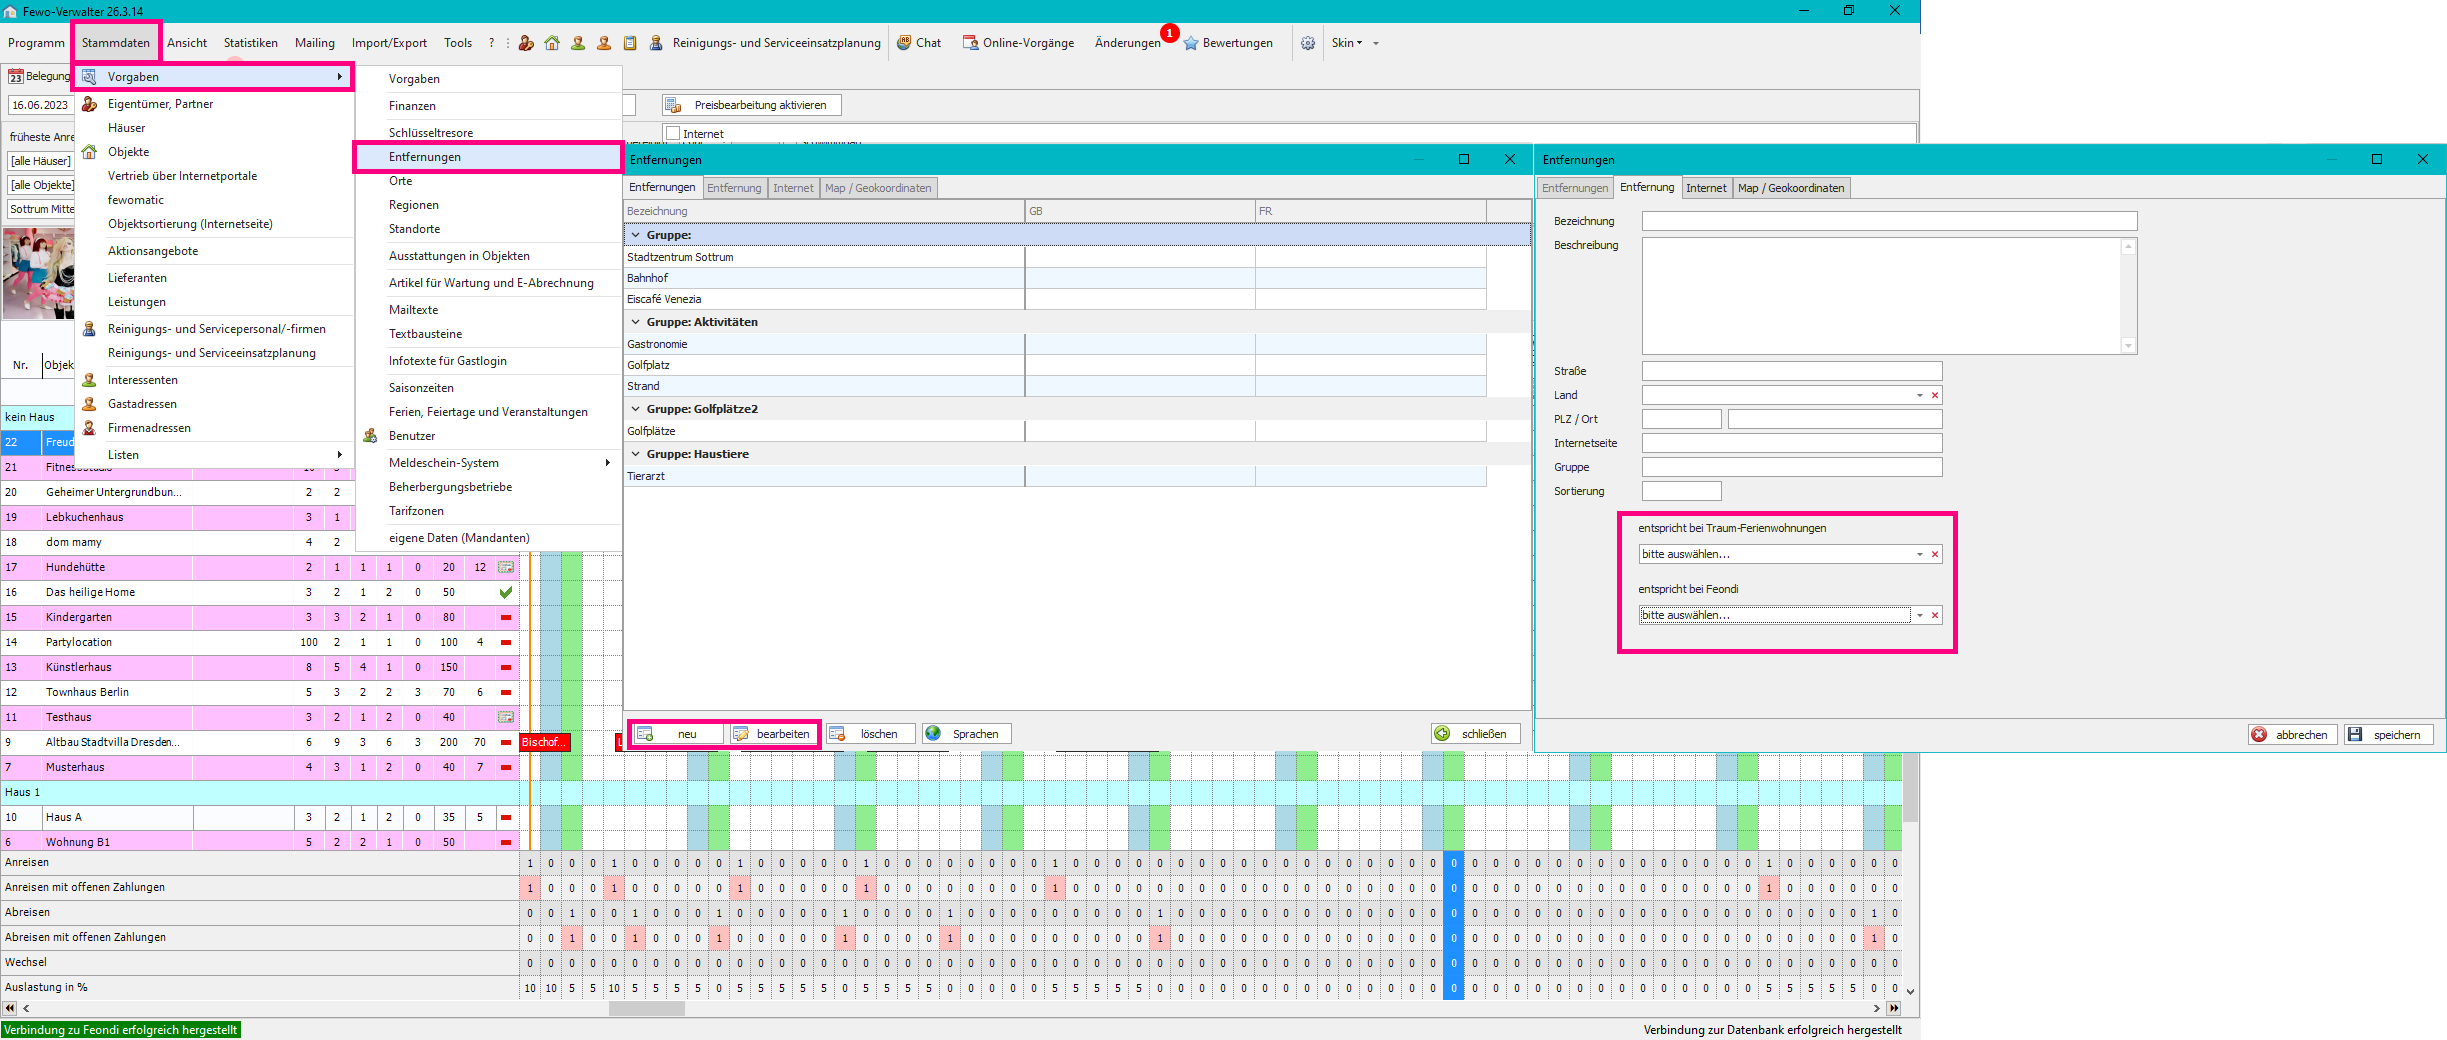Select Benutzer entry in Vorgaben submenu
2447x1040 pixels.
489,436
